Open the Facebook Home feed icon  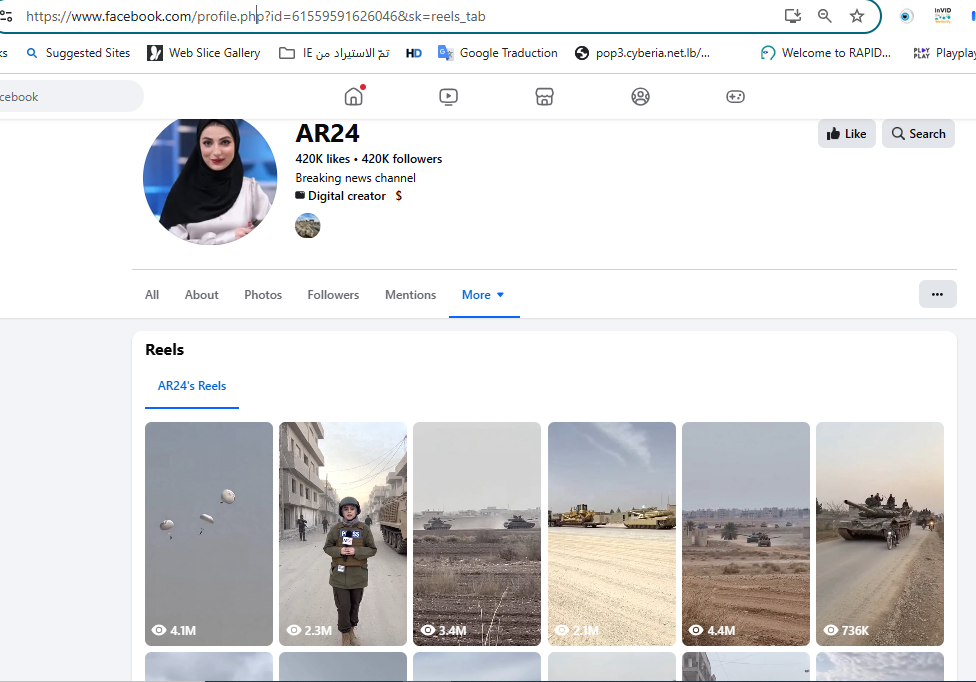353,96
